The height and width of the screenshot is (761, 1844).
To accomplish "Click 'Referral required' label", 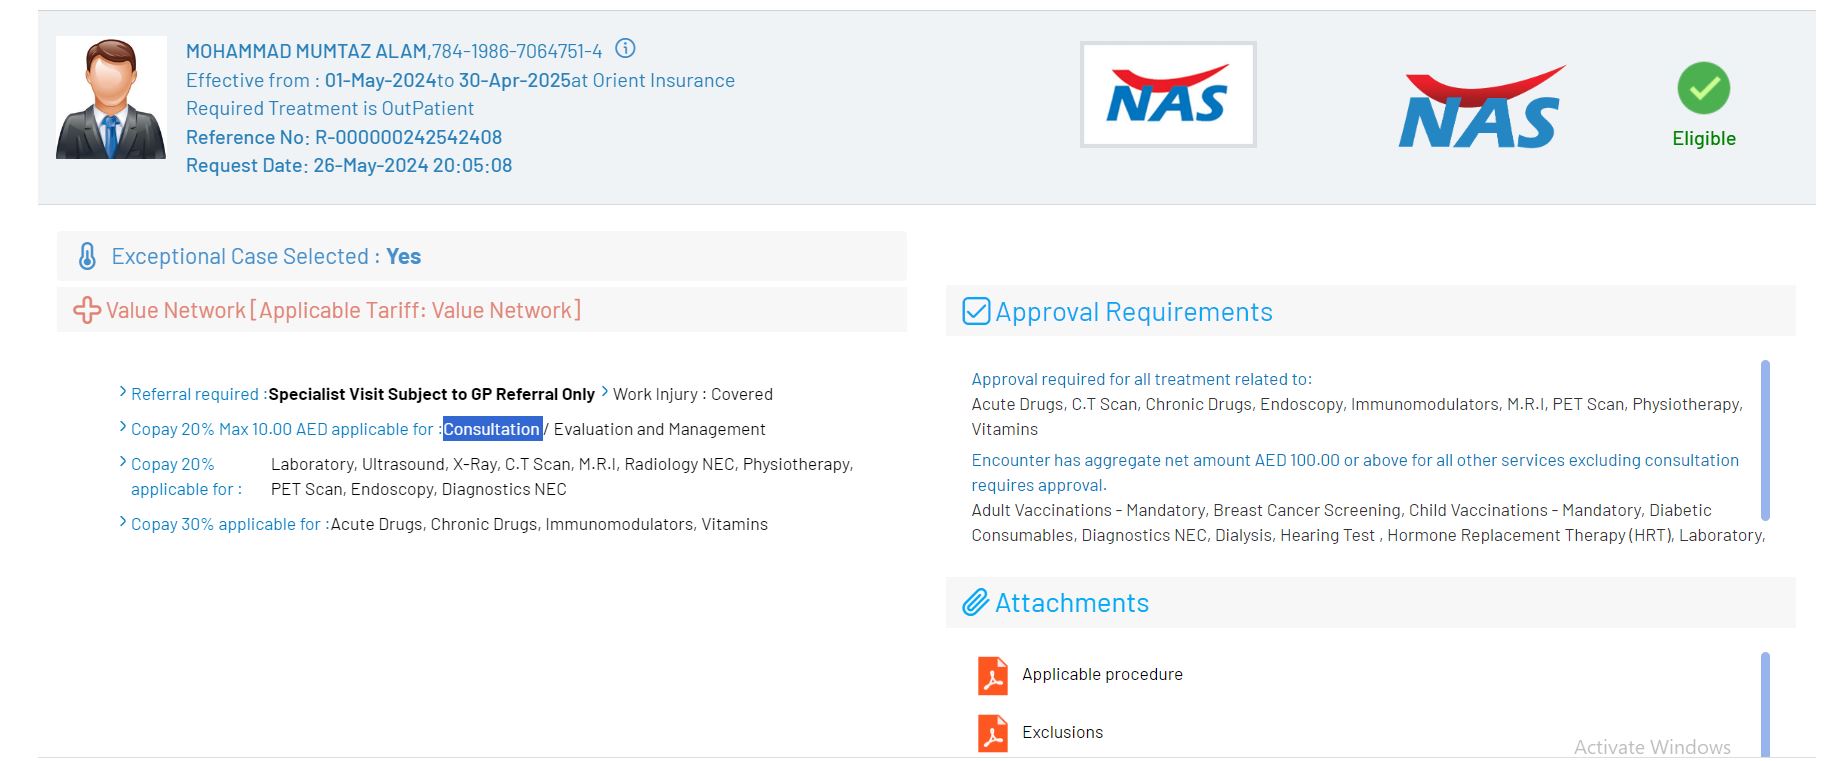I will pyautogui.click(x=195, y=394).
